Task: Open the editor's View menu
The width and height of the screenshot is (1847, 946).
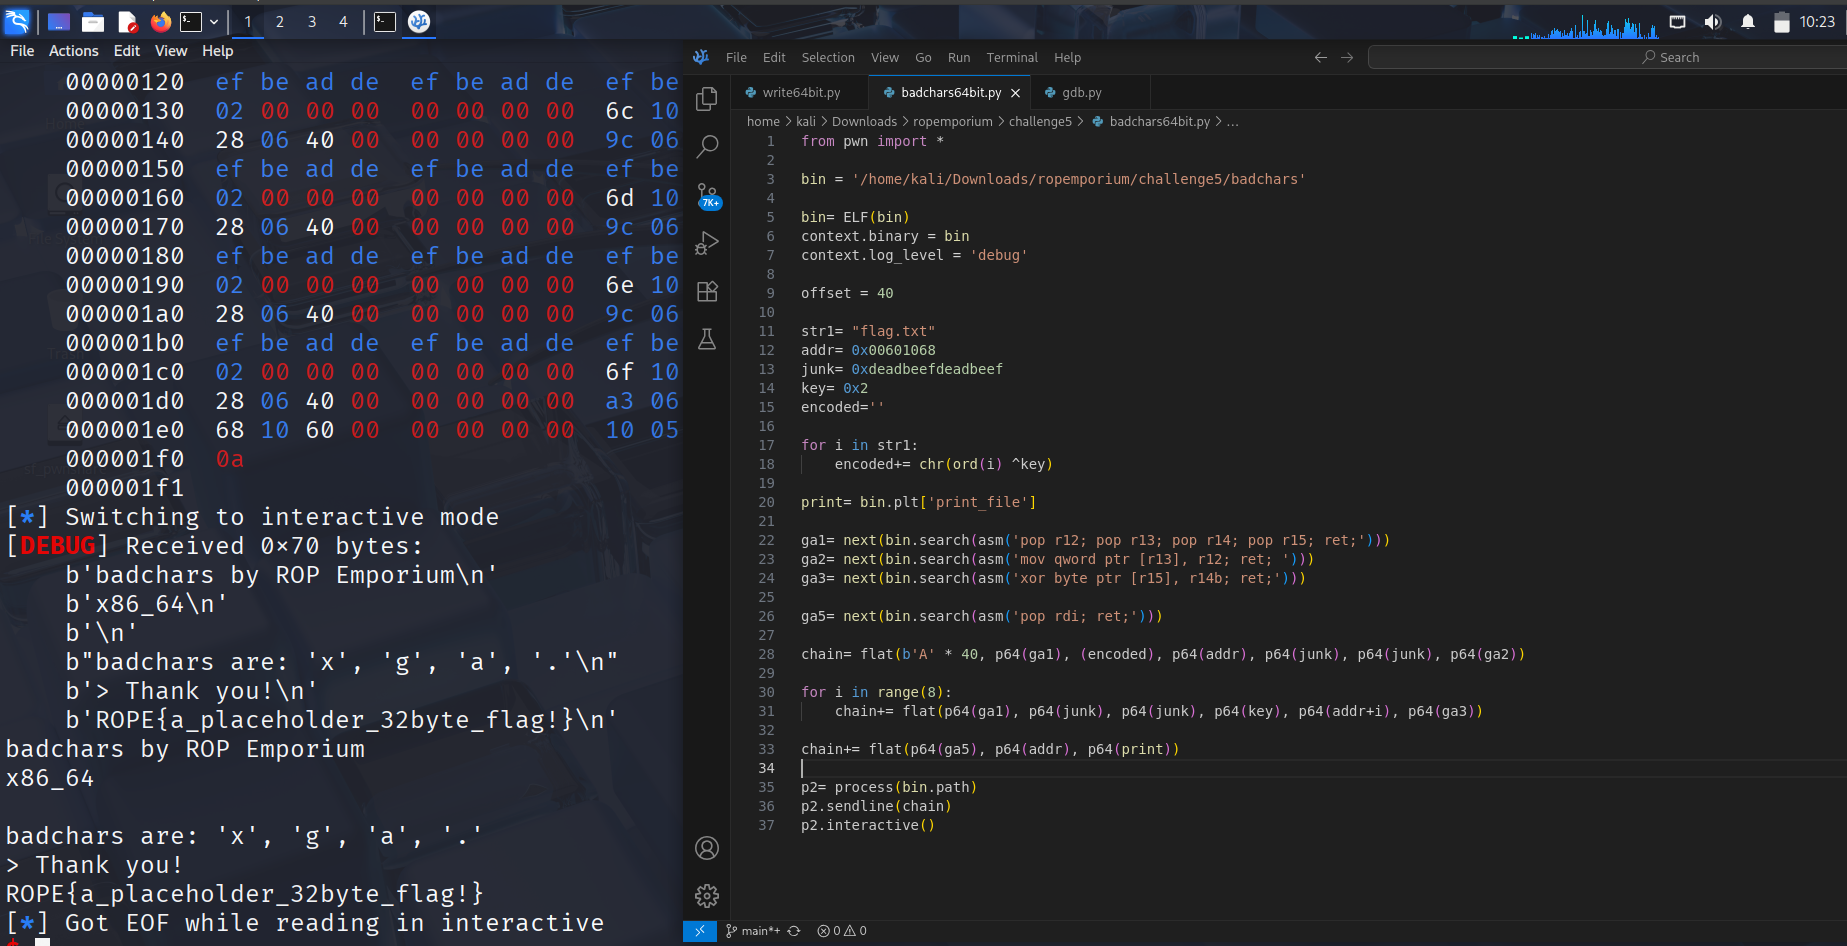Action: tap(885, 58)
